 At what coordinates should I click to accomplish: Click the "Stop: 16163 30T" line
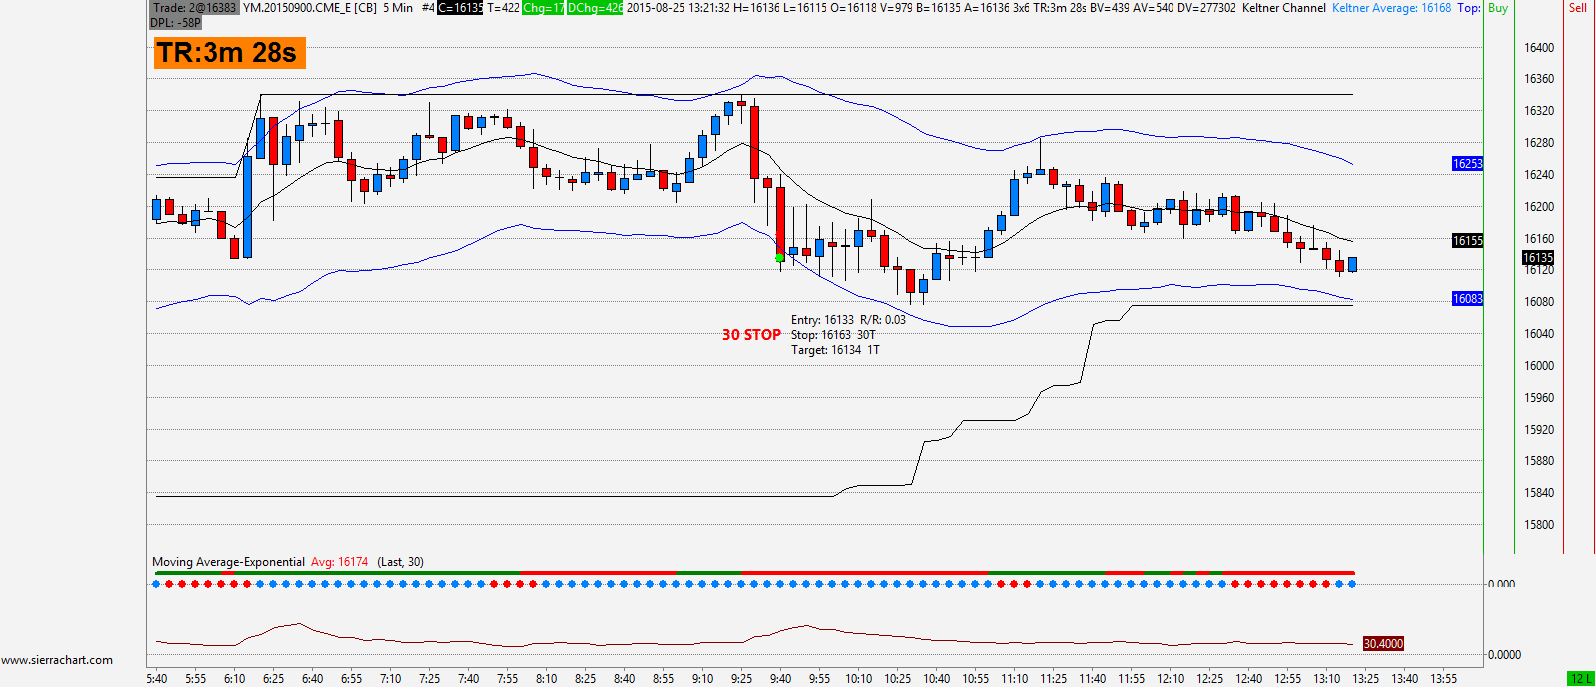click(833, 335)
